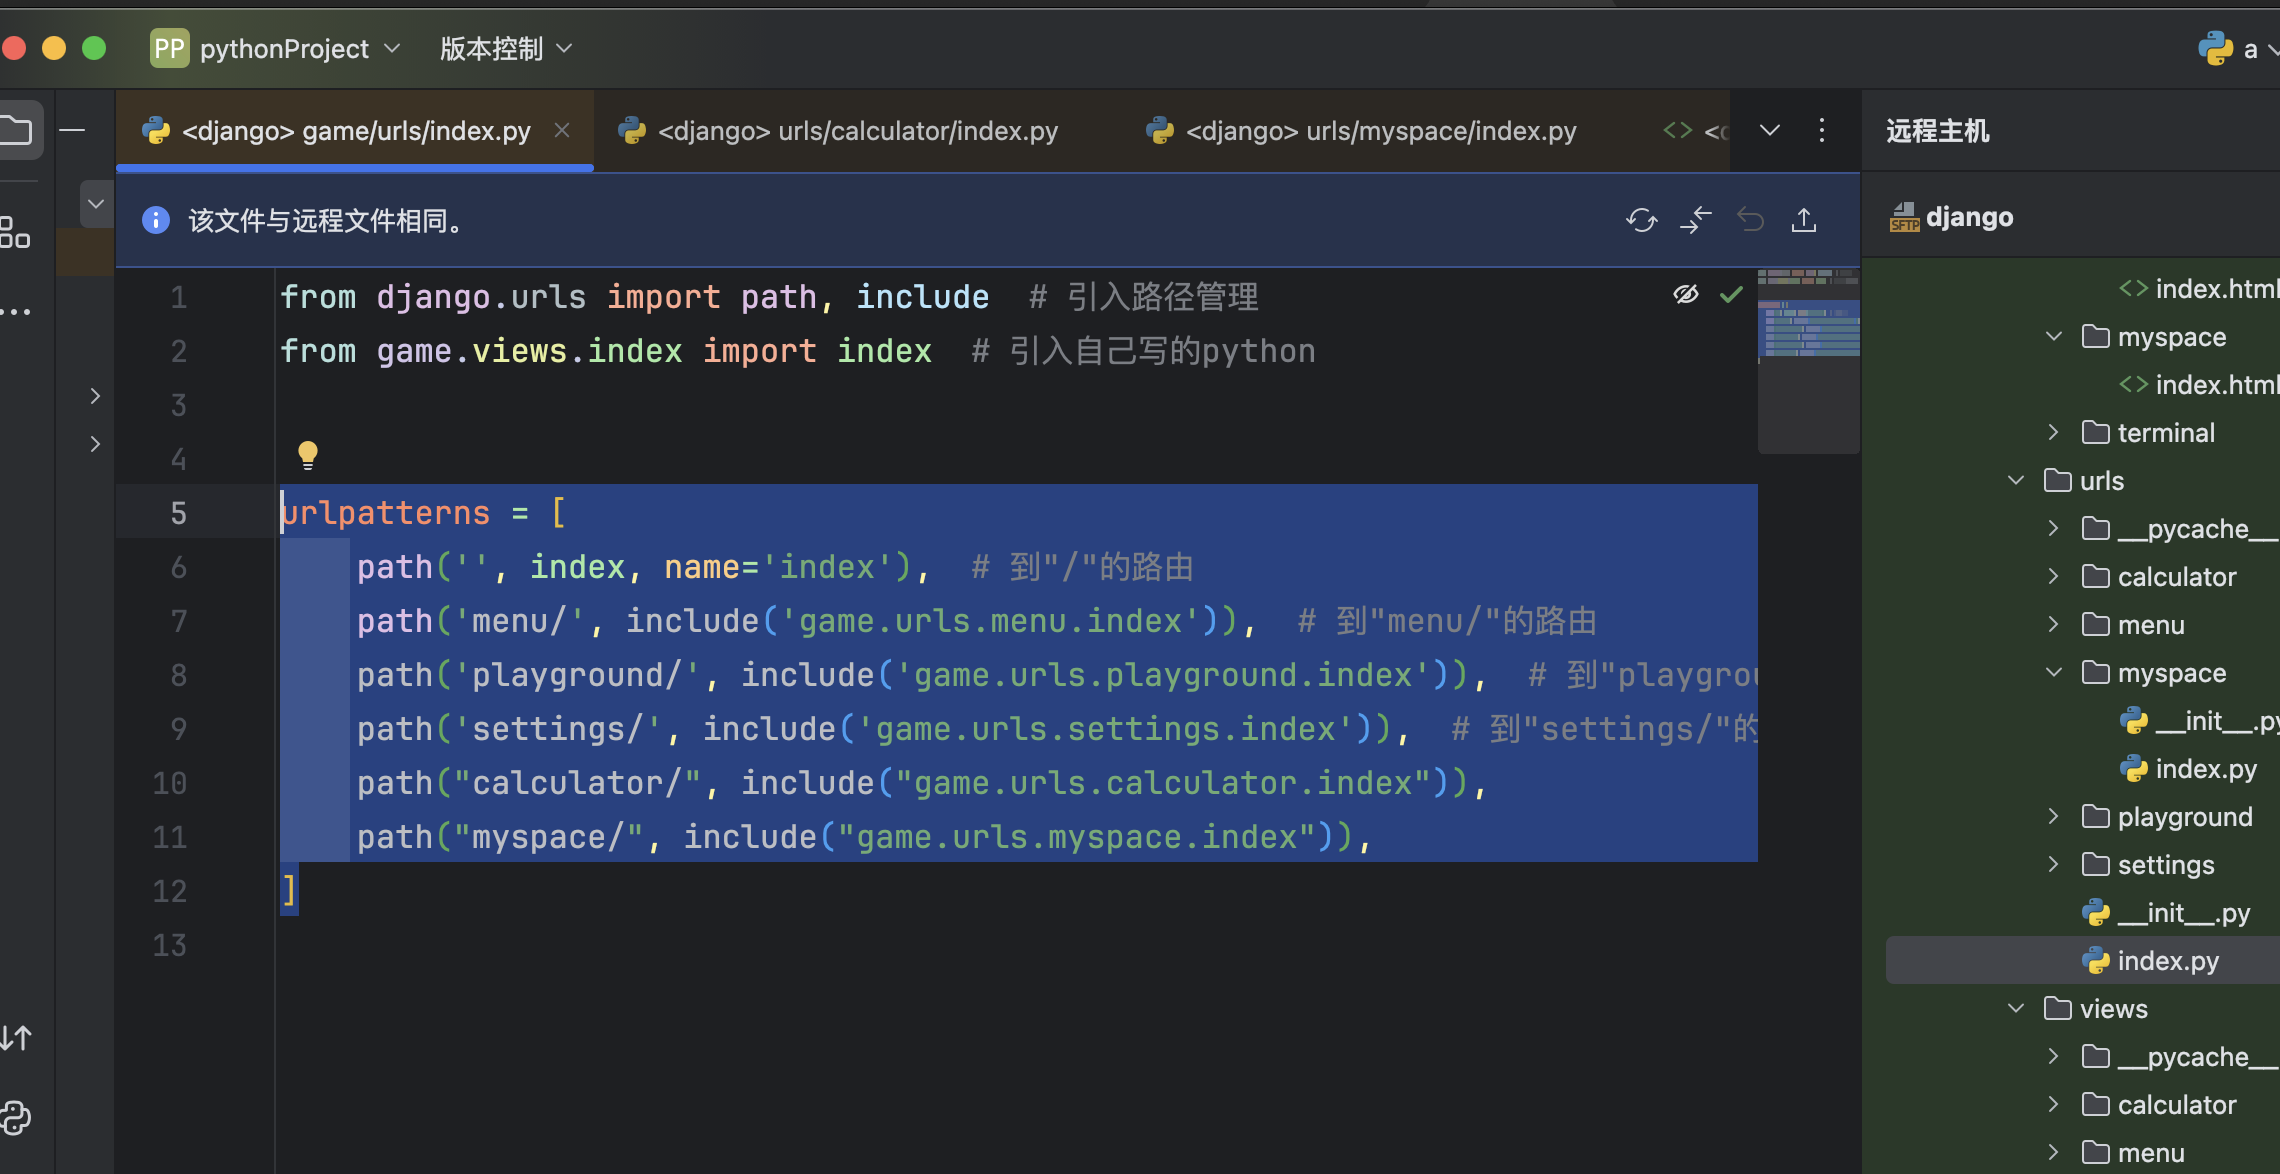Screen dimensions: 2280x1174
Task: Expand __pycache__ folder under urls
Action: pyautogui.click(x=2053, y=529)
